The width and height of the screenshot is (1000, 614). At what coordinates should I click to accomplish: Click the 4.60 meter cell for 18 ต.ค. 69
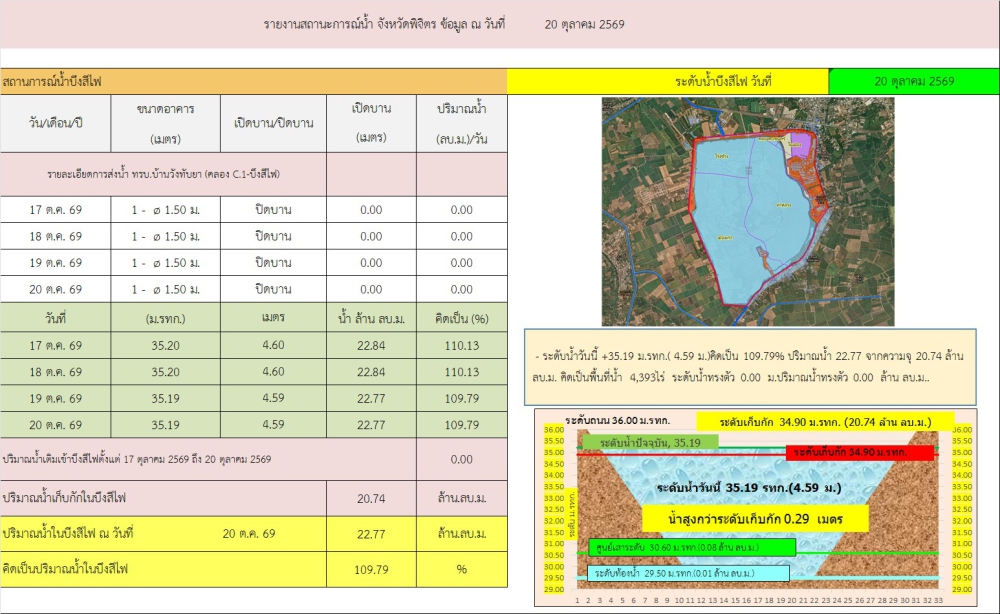(x=274, y=372)
